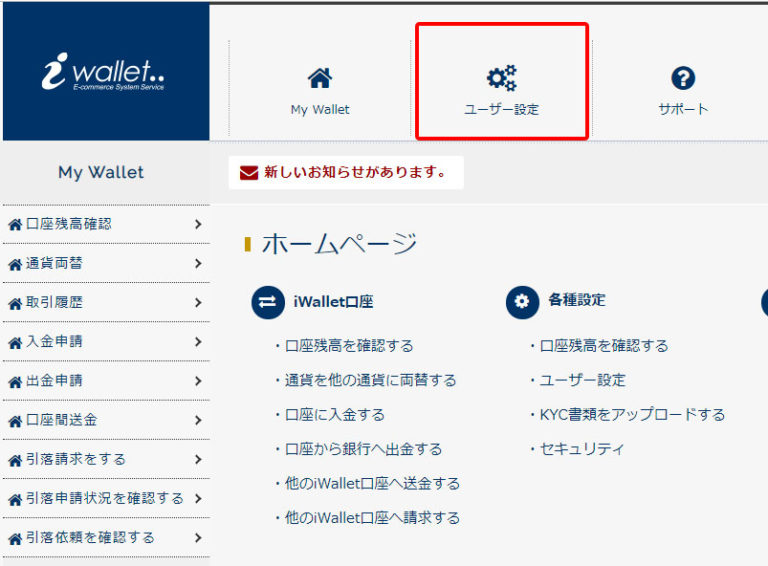Click the 各種設定 section heading
The width and height of the screenshot is (768, 566).
[577, 300]
